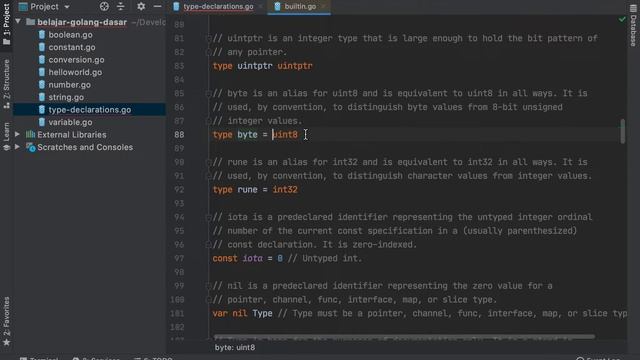Fold the byte comment at line 85
Image resolution: width=640 pixels, height=360 pixels.
[x=208, y=93]
